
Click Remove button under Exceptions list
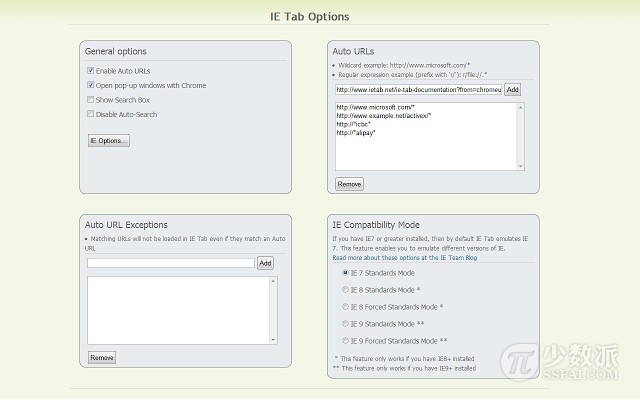point(101,357)
